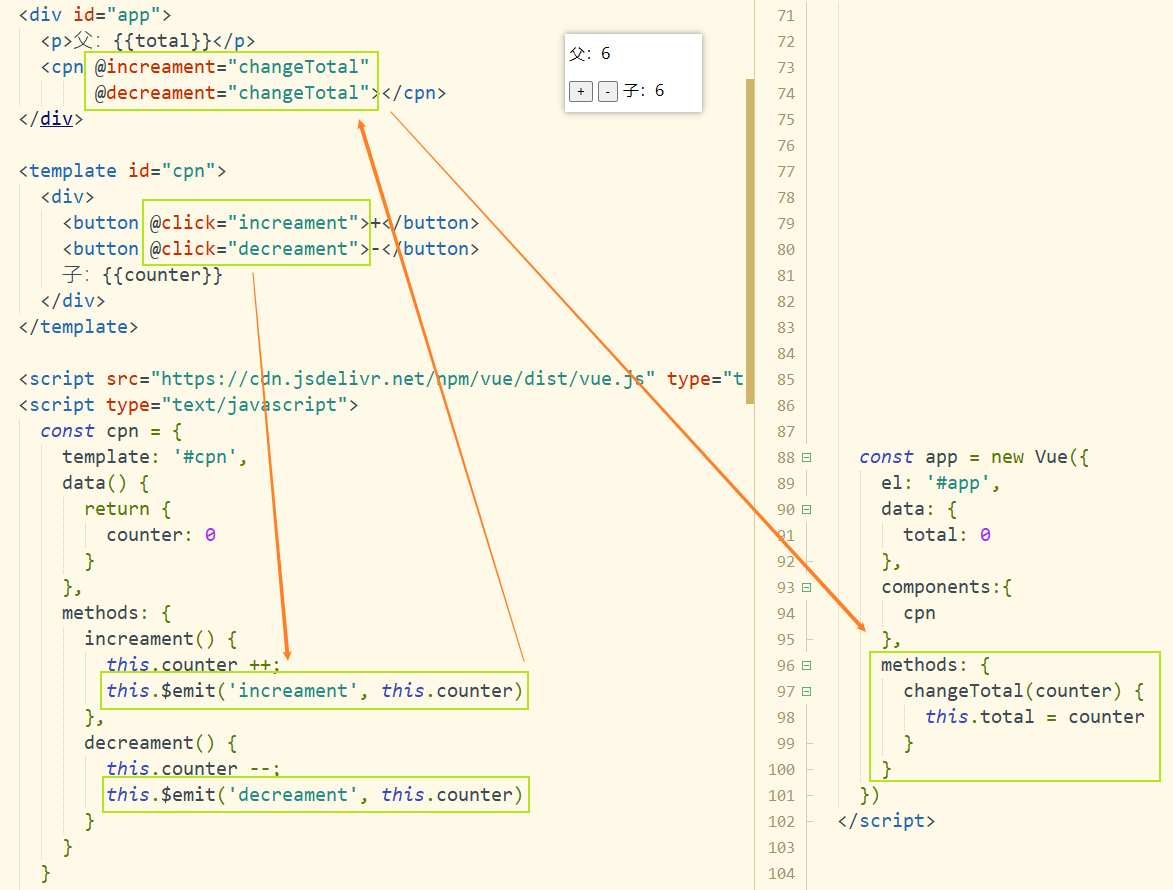Click line number 71 in gutter

coord(785,16)
